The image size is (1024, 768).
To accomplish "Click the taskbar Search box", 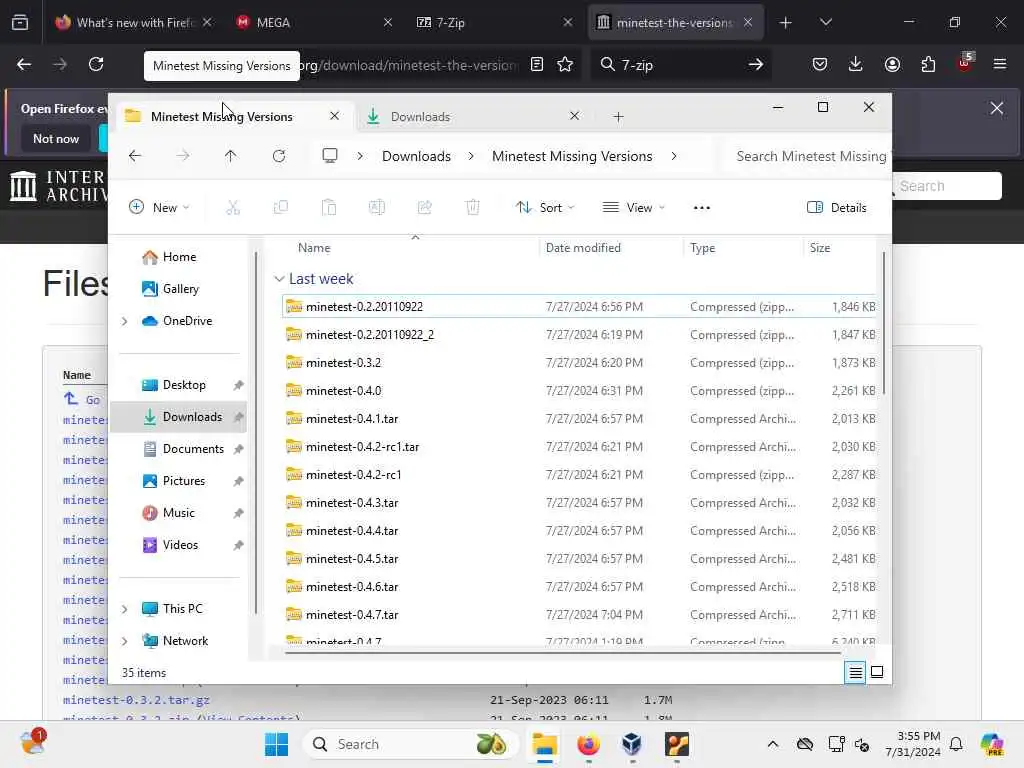I will [410, 744].
